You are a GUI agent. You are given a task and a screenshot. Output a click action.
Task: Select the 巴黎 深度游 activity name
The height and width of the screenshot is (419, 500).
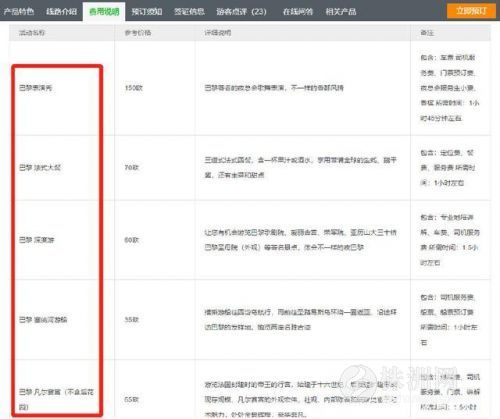(36, 240)
